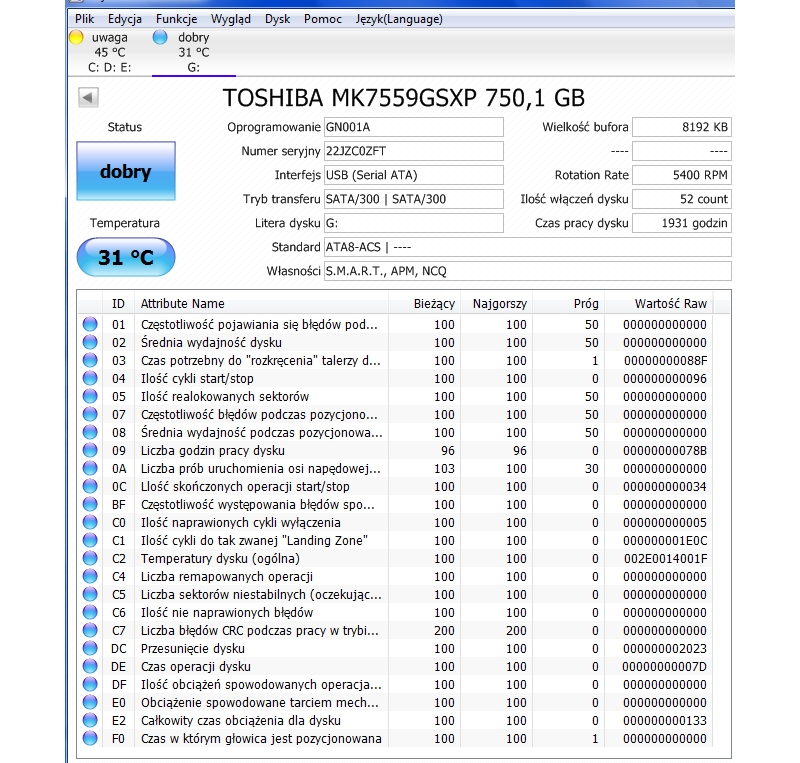Select row 'Przesunięcie dysku'

tap(396, 648)
